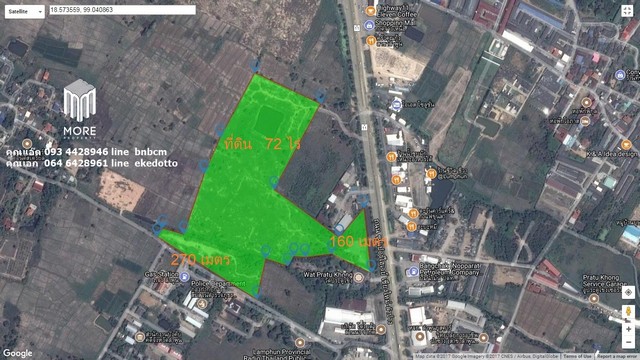Click the Gas Station map pin

184,277
